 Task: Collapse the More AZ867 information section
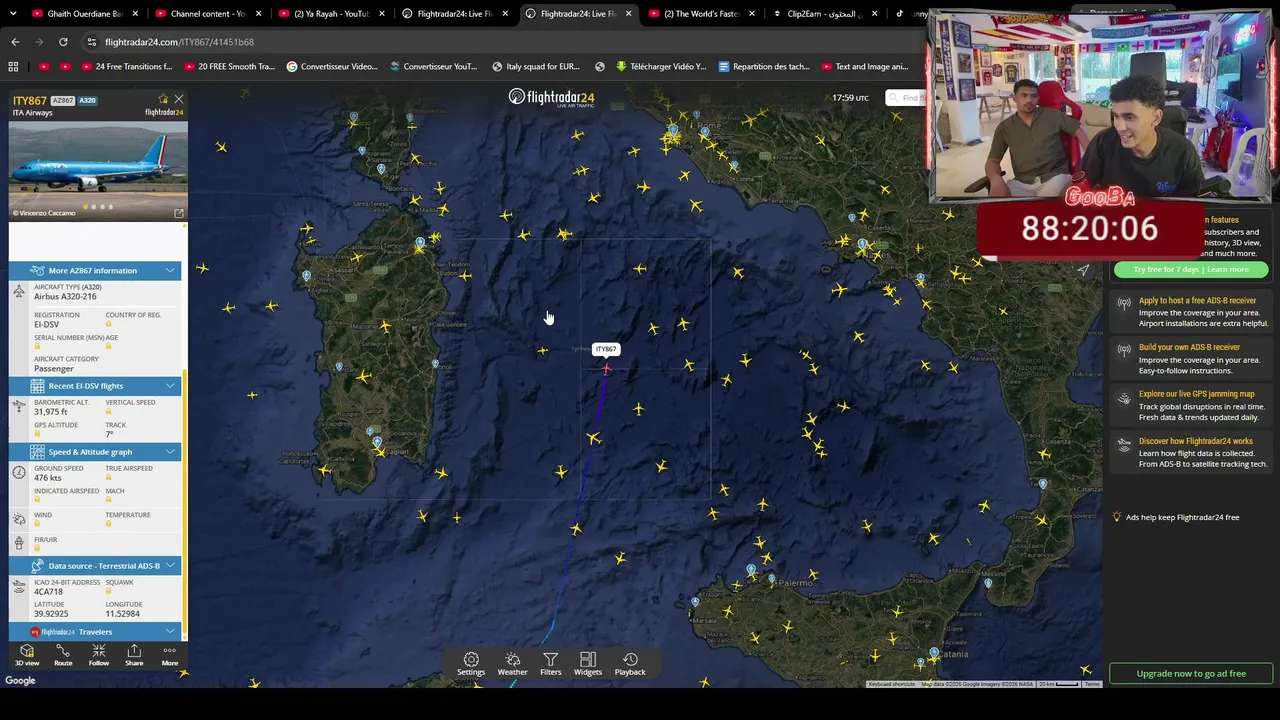pos(96,270)
